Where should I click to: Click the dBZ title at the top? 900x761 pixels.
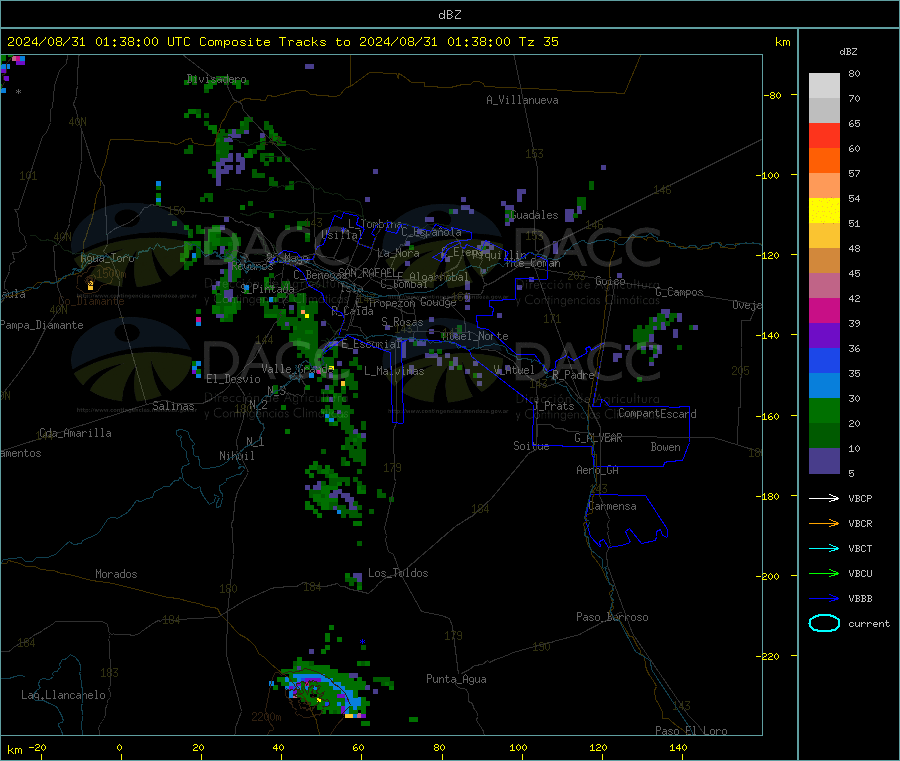[449, 14]
